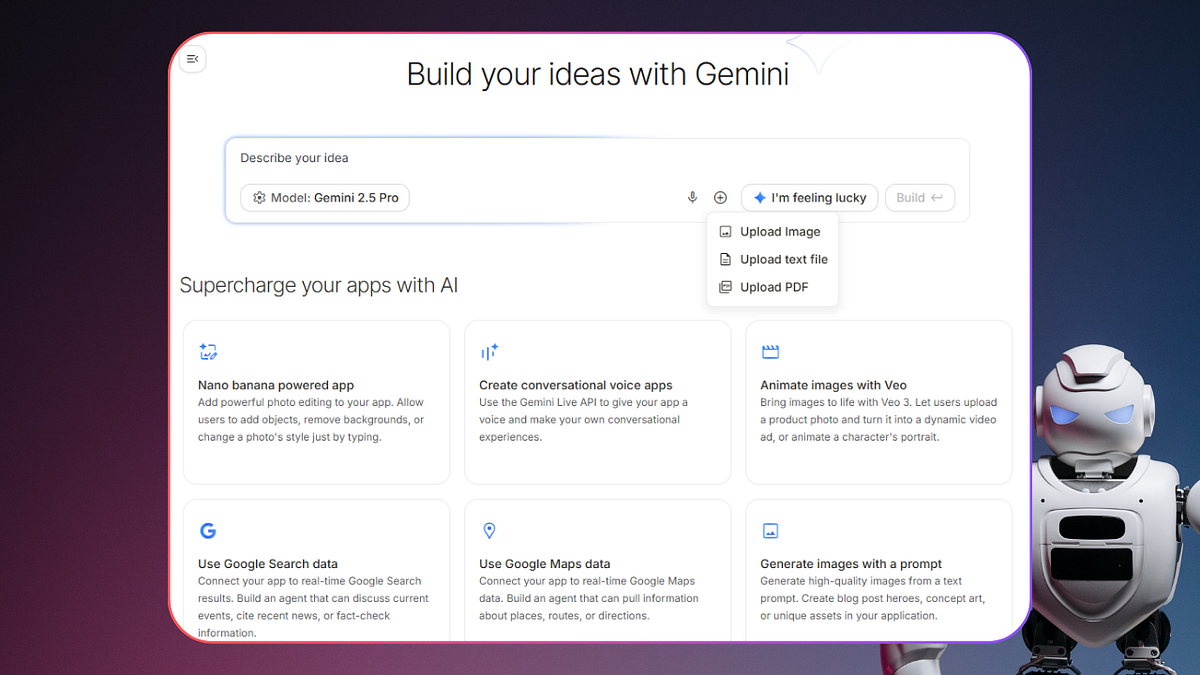Click the Google G logo icon

coord(208,531)
